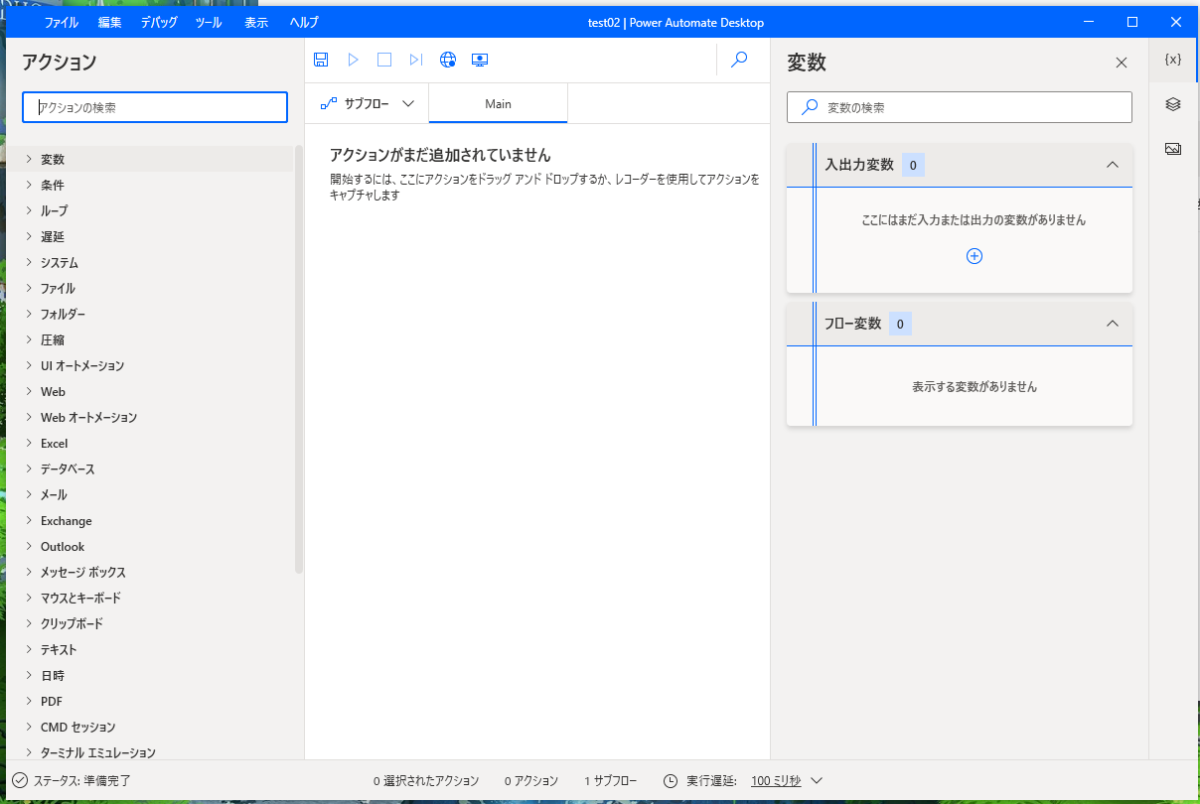This screenshot has width=1200, height=804.
Task: Collapse the 入出力変数 section
Action: click(1112, 164)
